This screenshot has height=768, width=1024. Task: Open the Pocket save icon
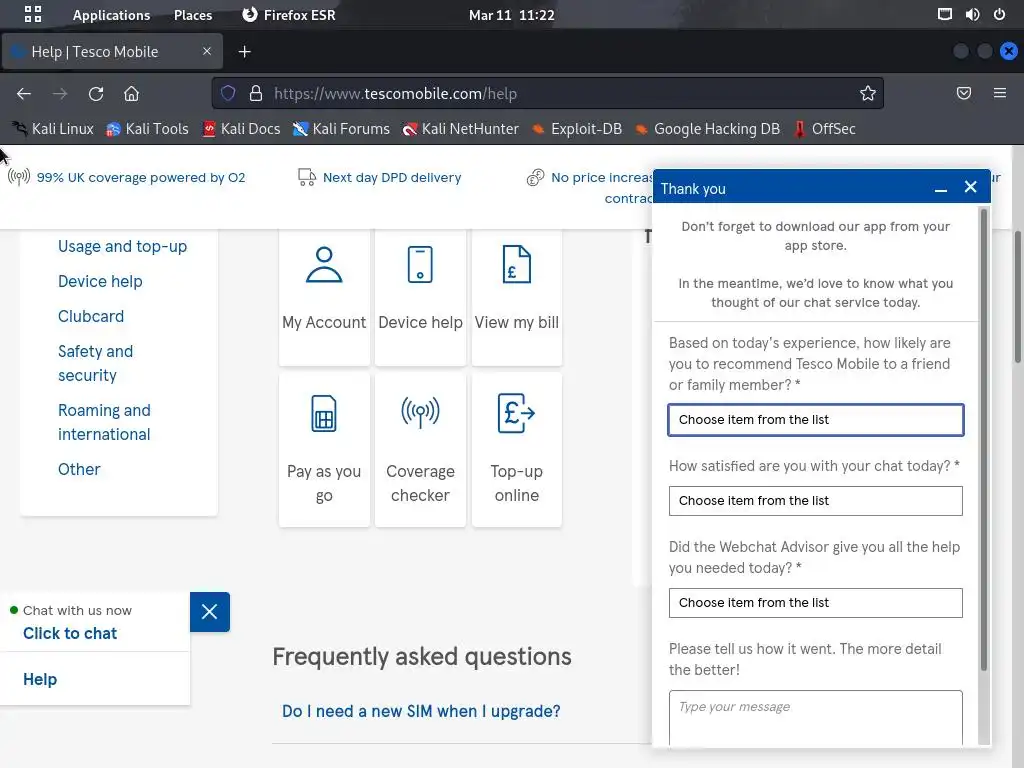pos(963,93)
